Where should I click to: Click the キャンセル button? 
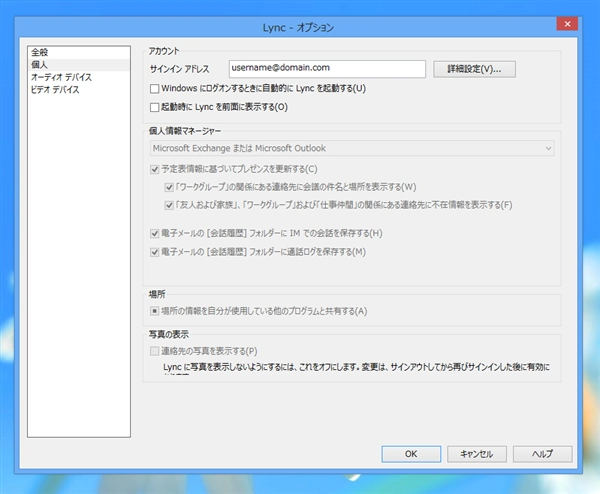click(477, 454)
